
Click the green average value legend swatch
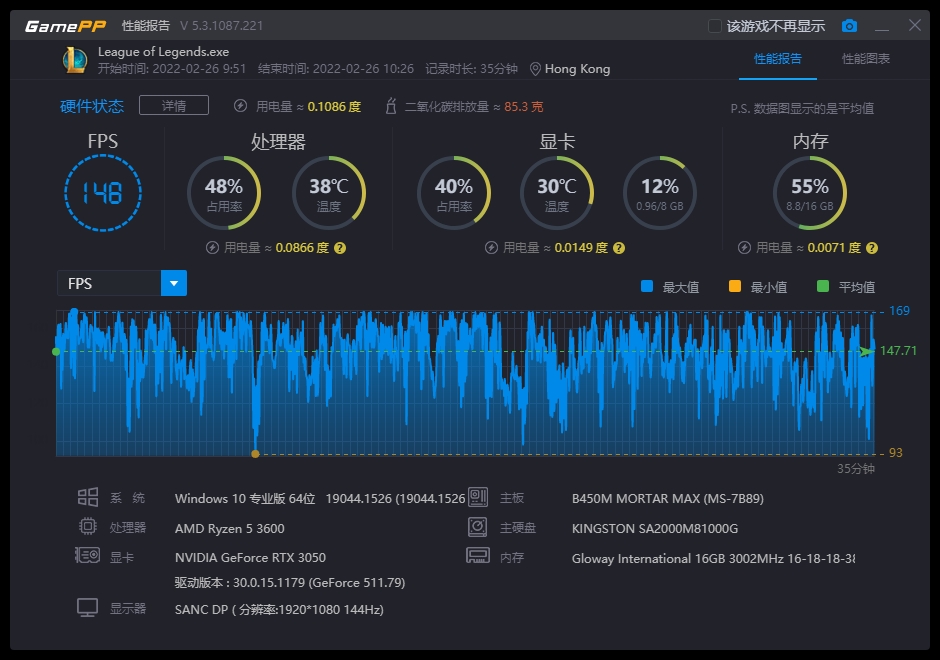823,287
